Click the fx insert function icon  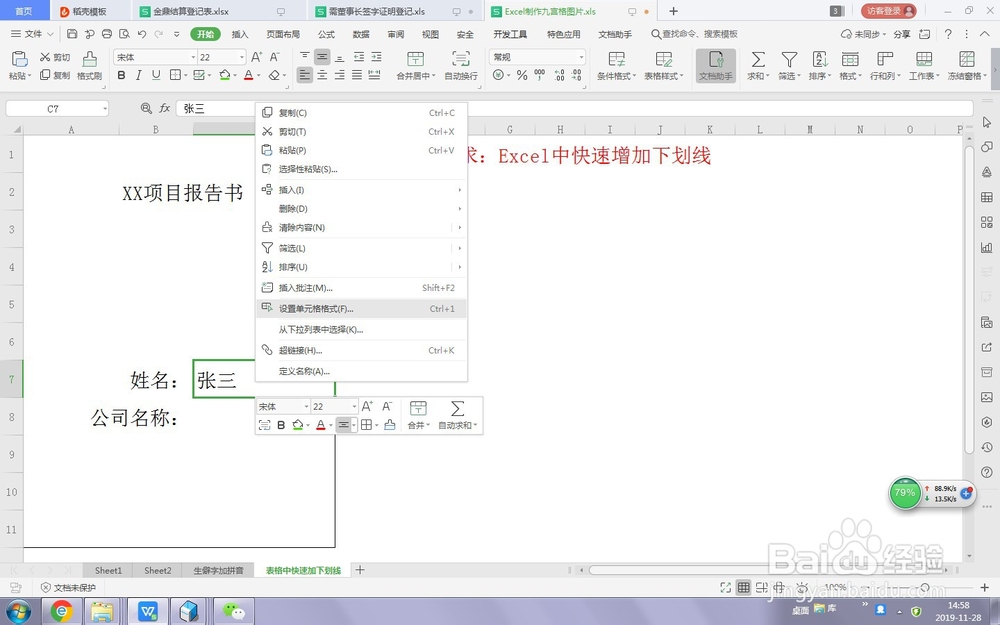point(165,108)
